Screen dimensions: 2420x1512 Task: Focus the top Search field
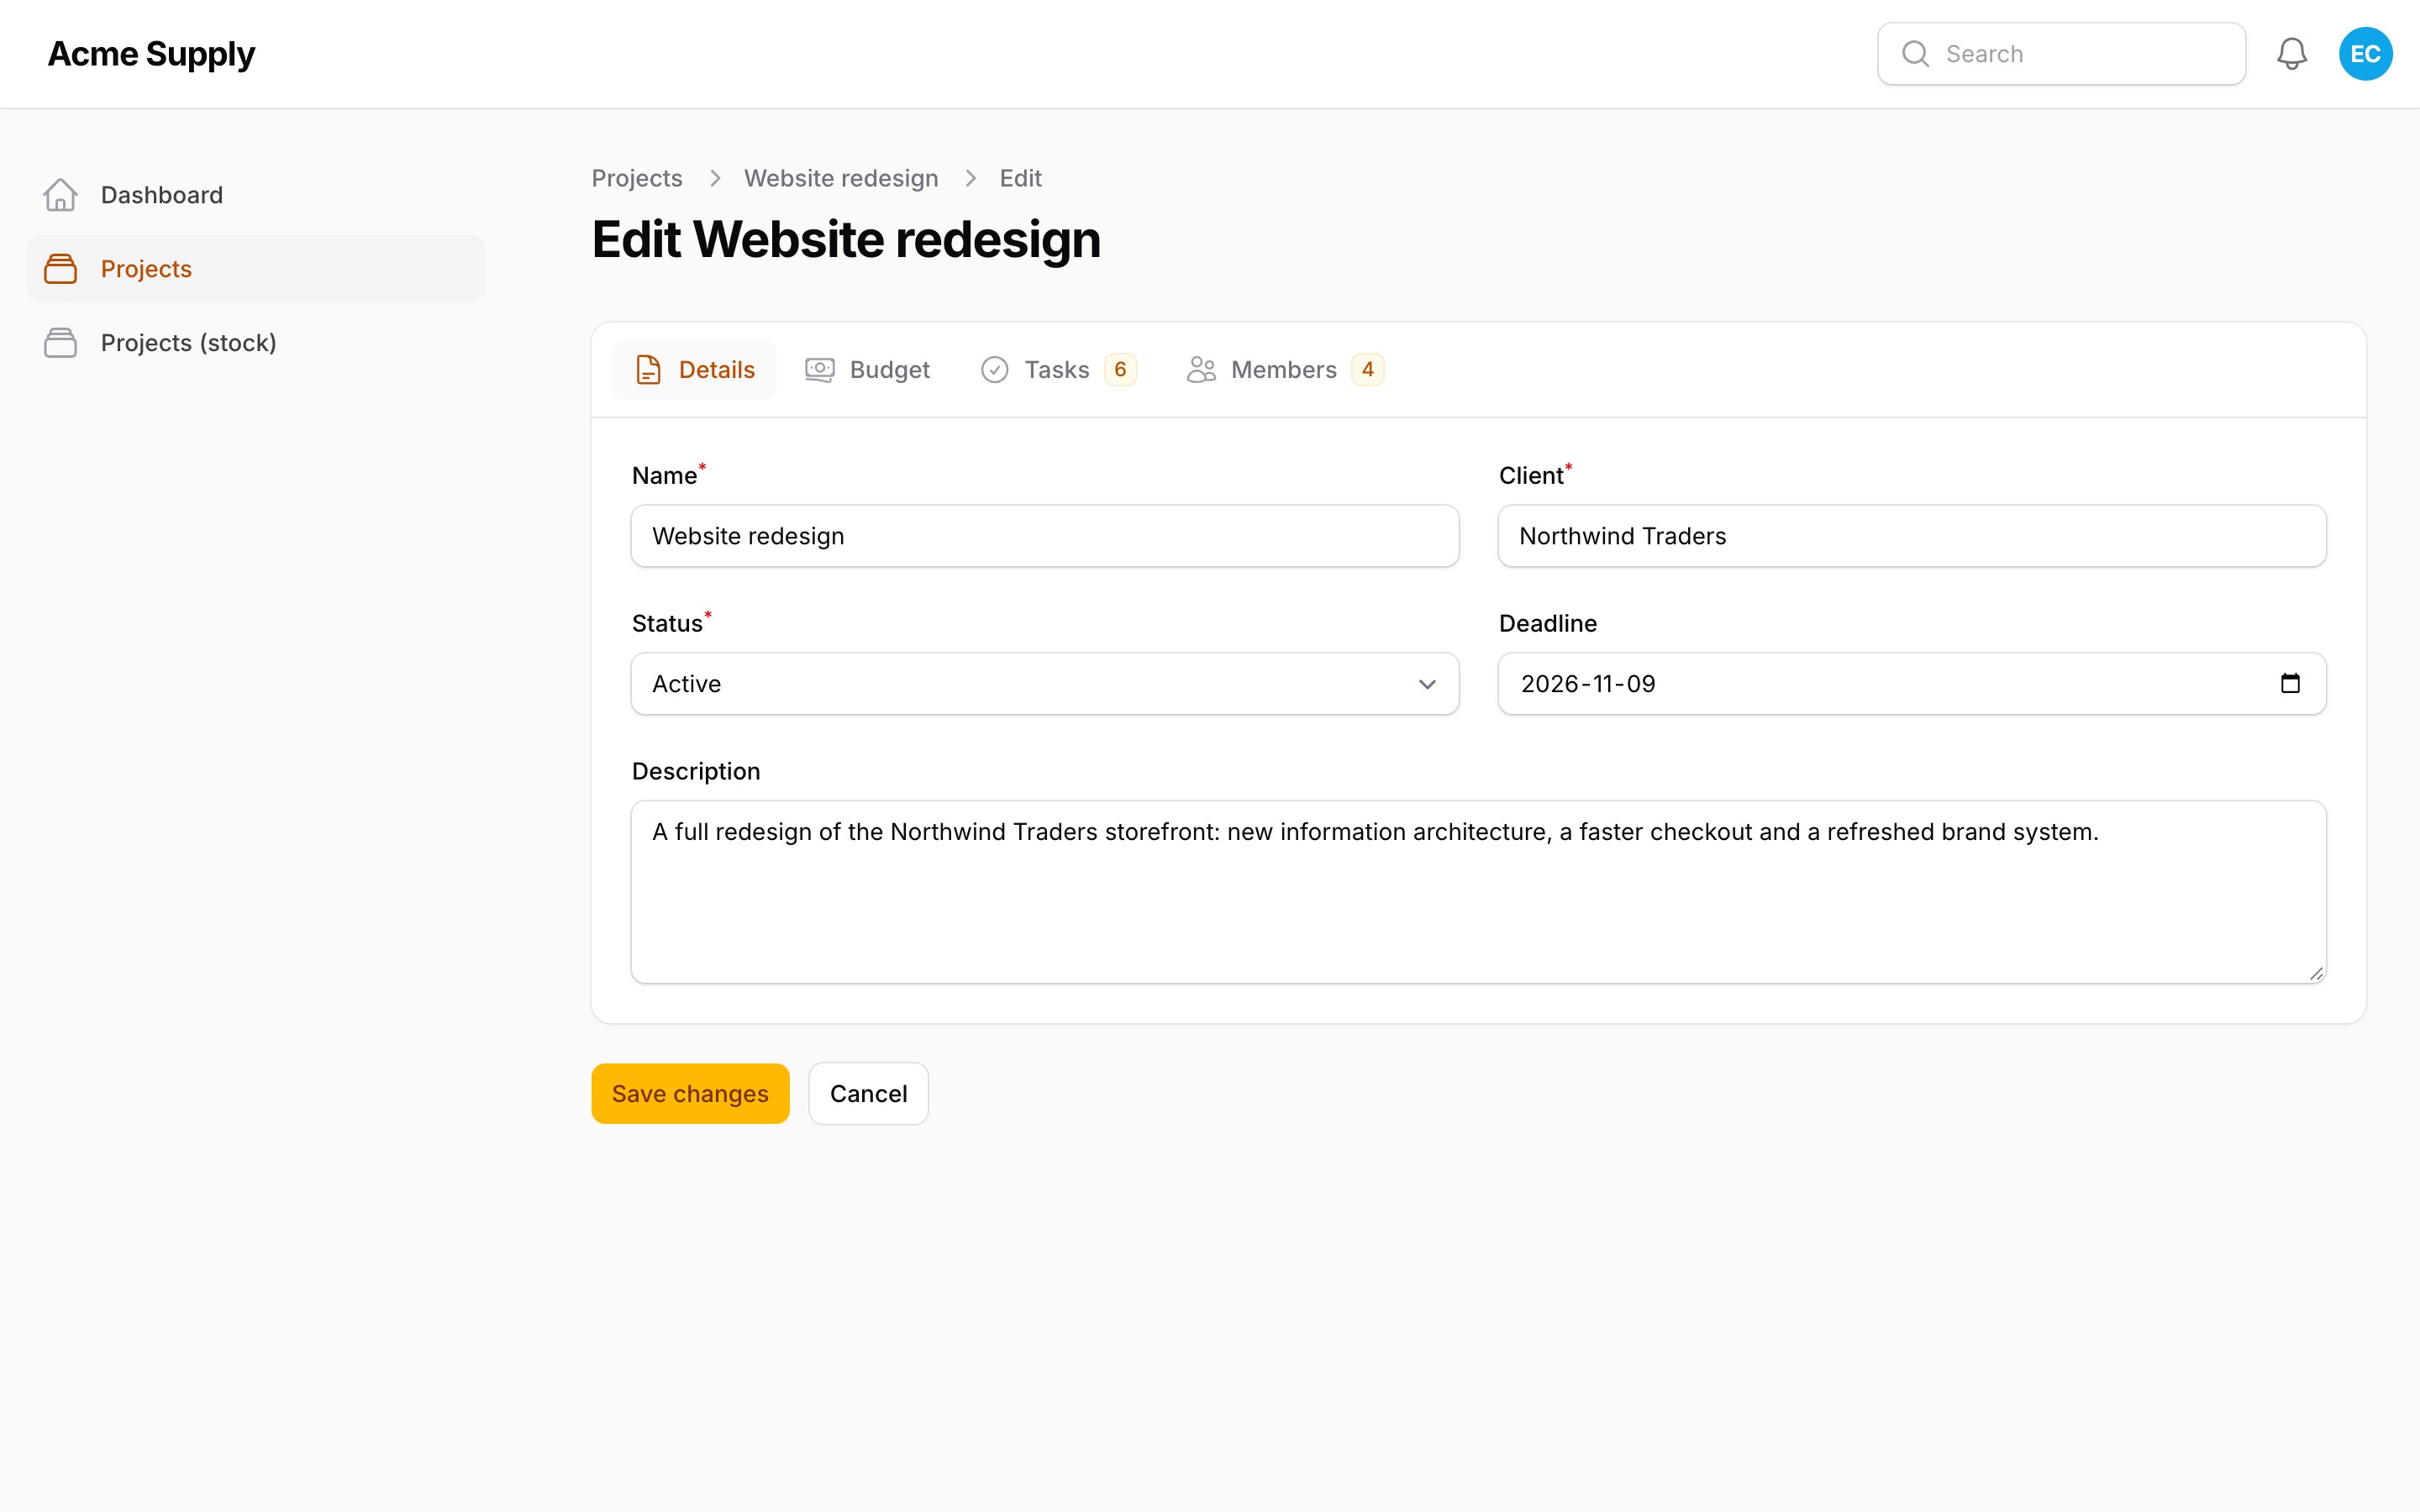coord(2061,54)
